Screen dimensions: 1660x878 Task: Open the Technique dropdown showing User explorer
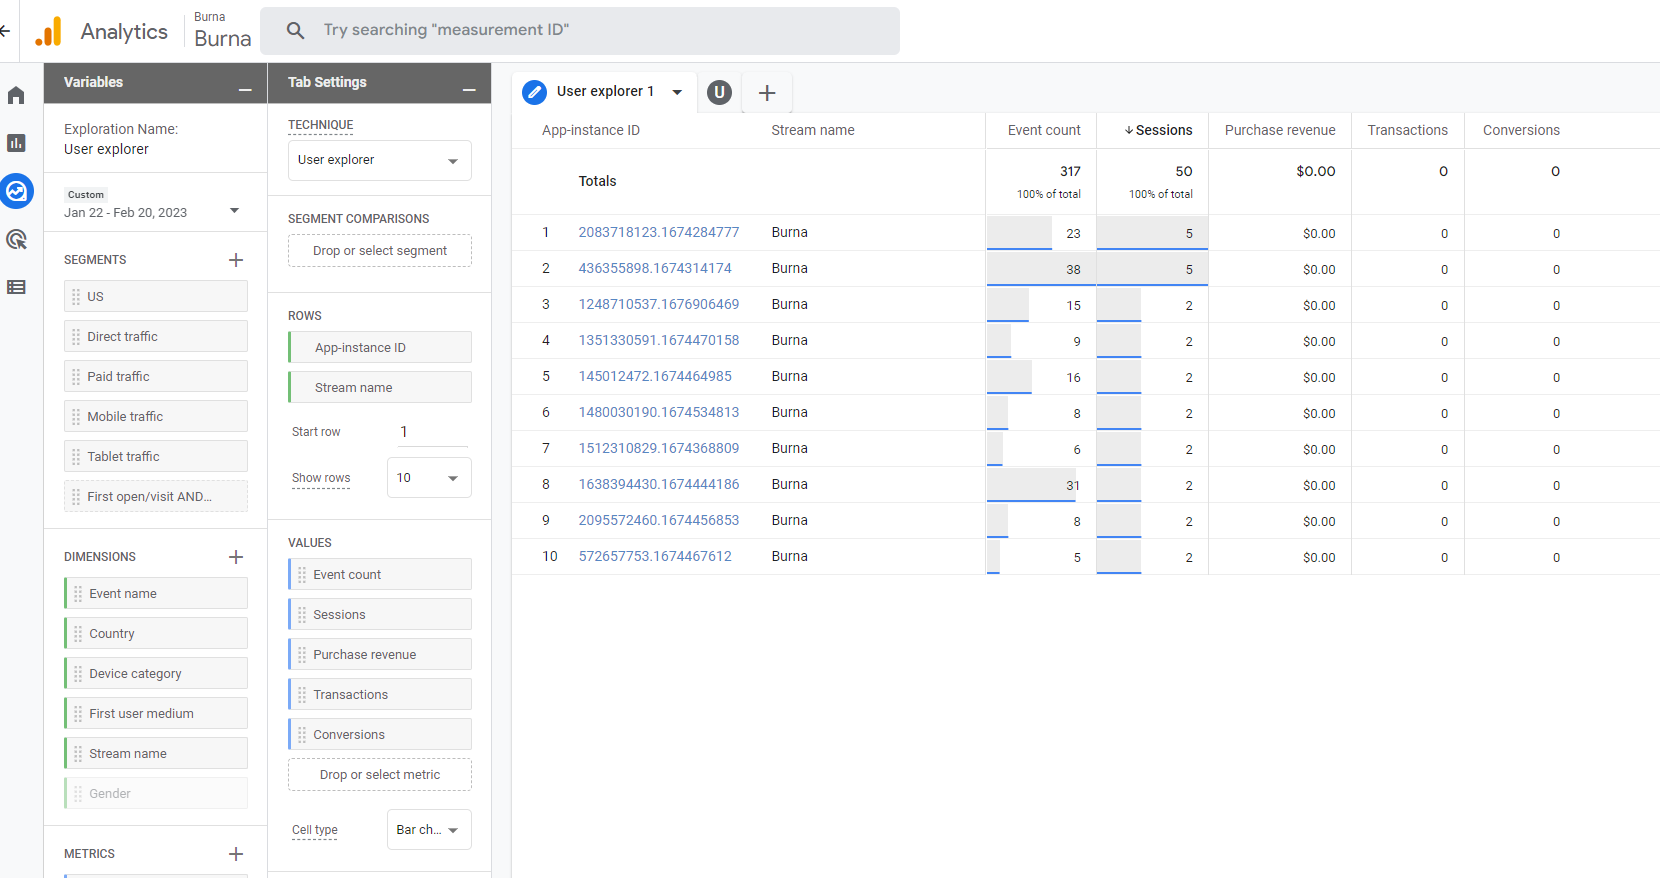[379, 160]
